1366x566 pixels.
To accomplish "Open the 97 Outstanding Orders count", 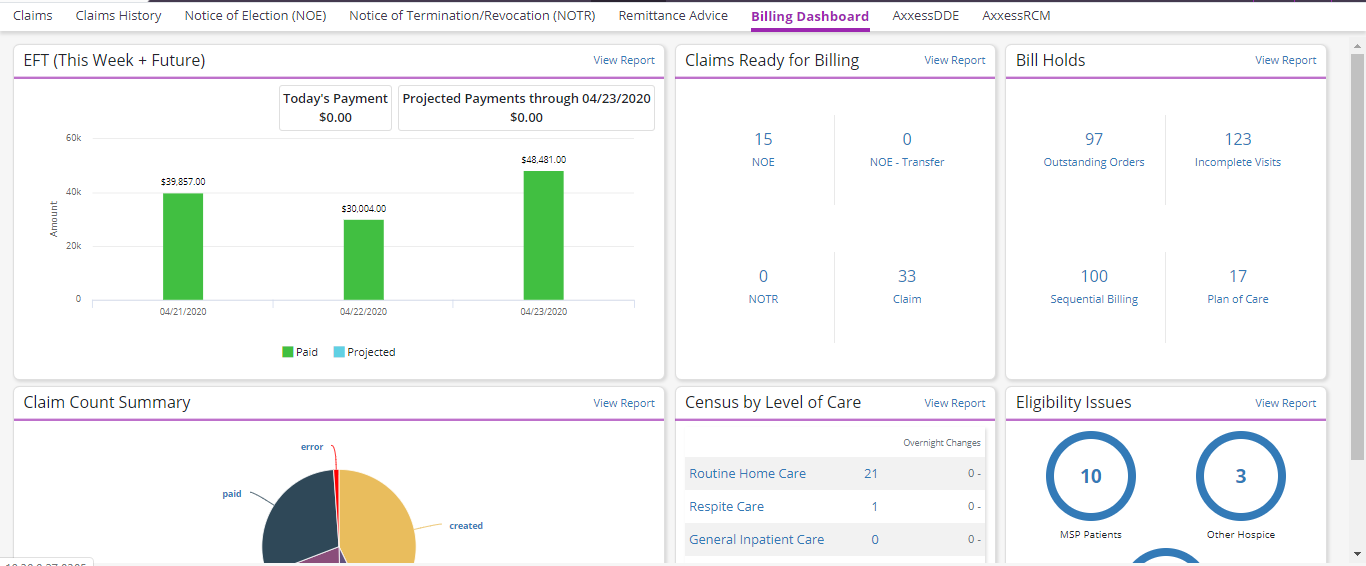I will 1093,140.
